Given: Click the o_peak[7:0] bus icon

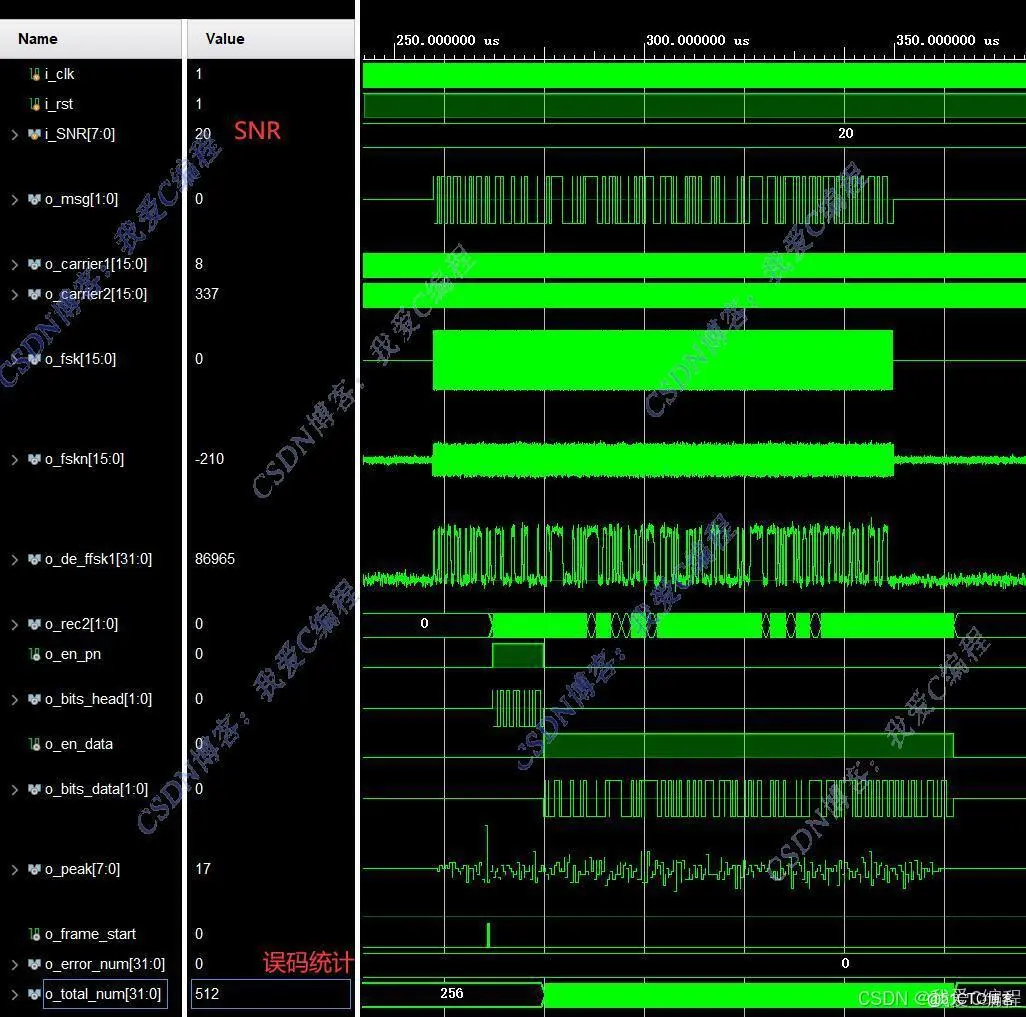Looking at the screenshot, I should [x=35, y=870].
